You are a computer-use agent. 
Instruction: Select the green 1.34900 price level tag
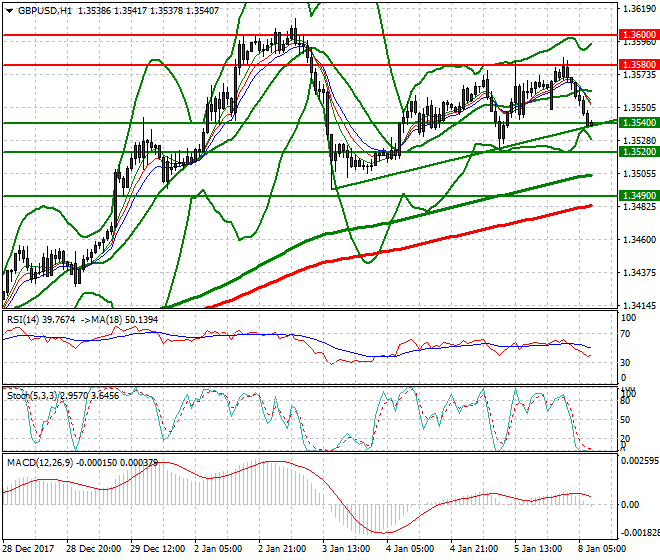point(632,196)
